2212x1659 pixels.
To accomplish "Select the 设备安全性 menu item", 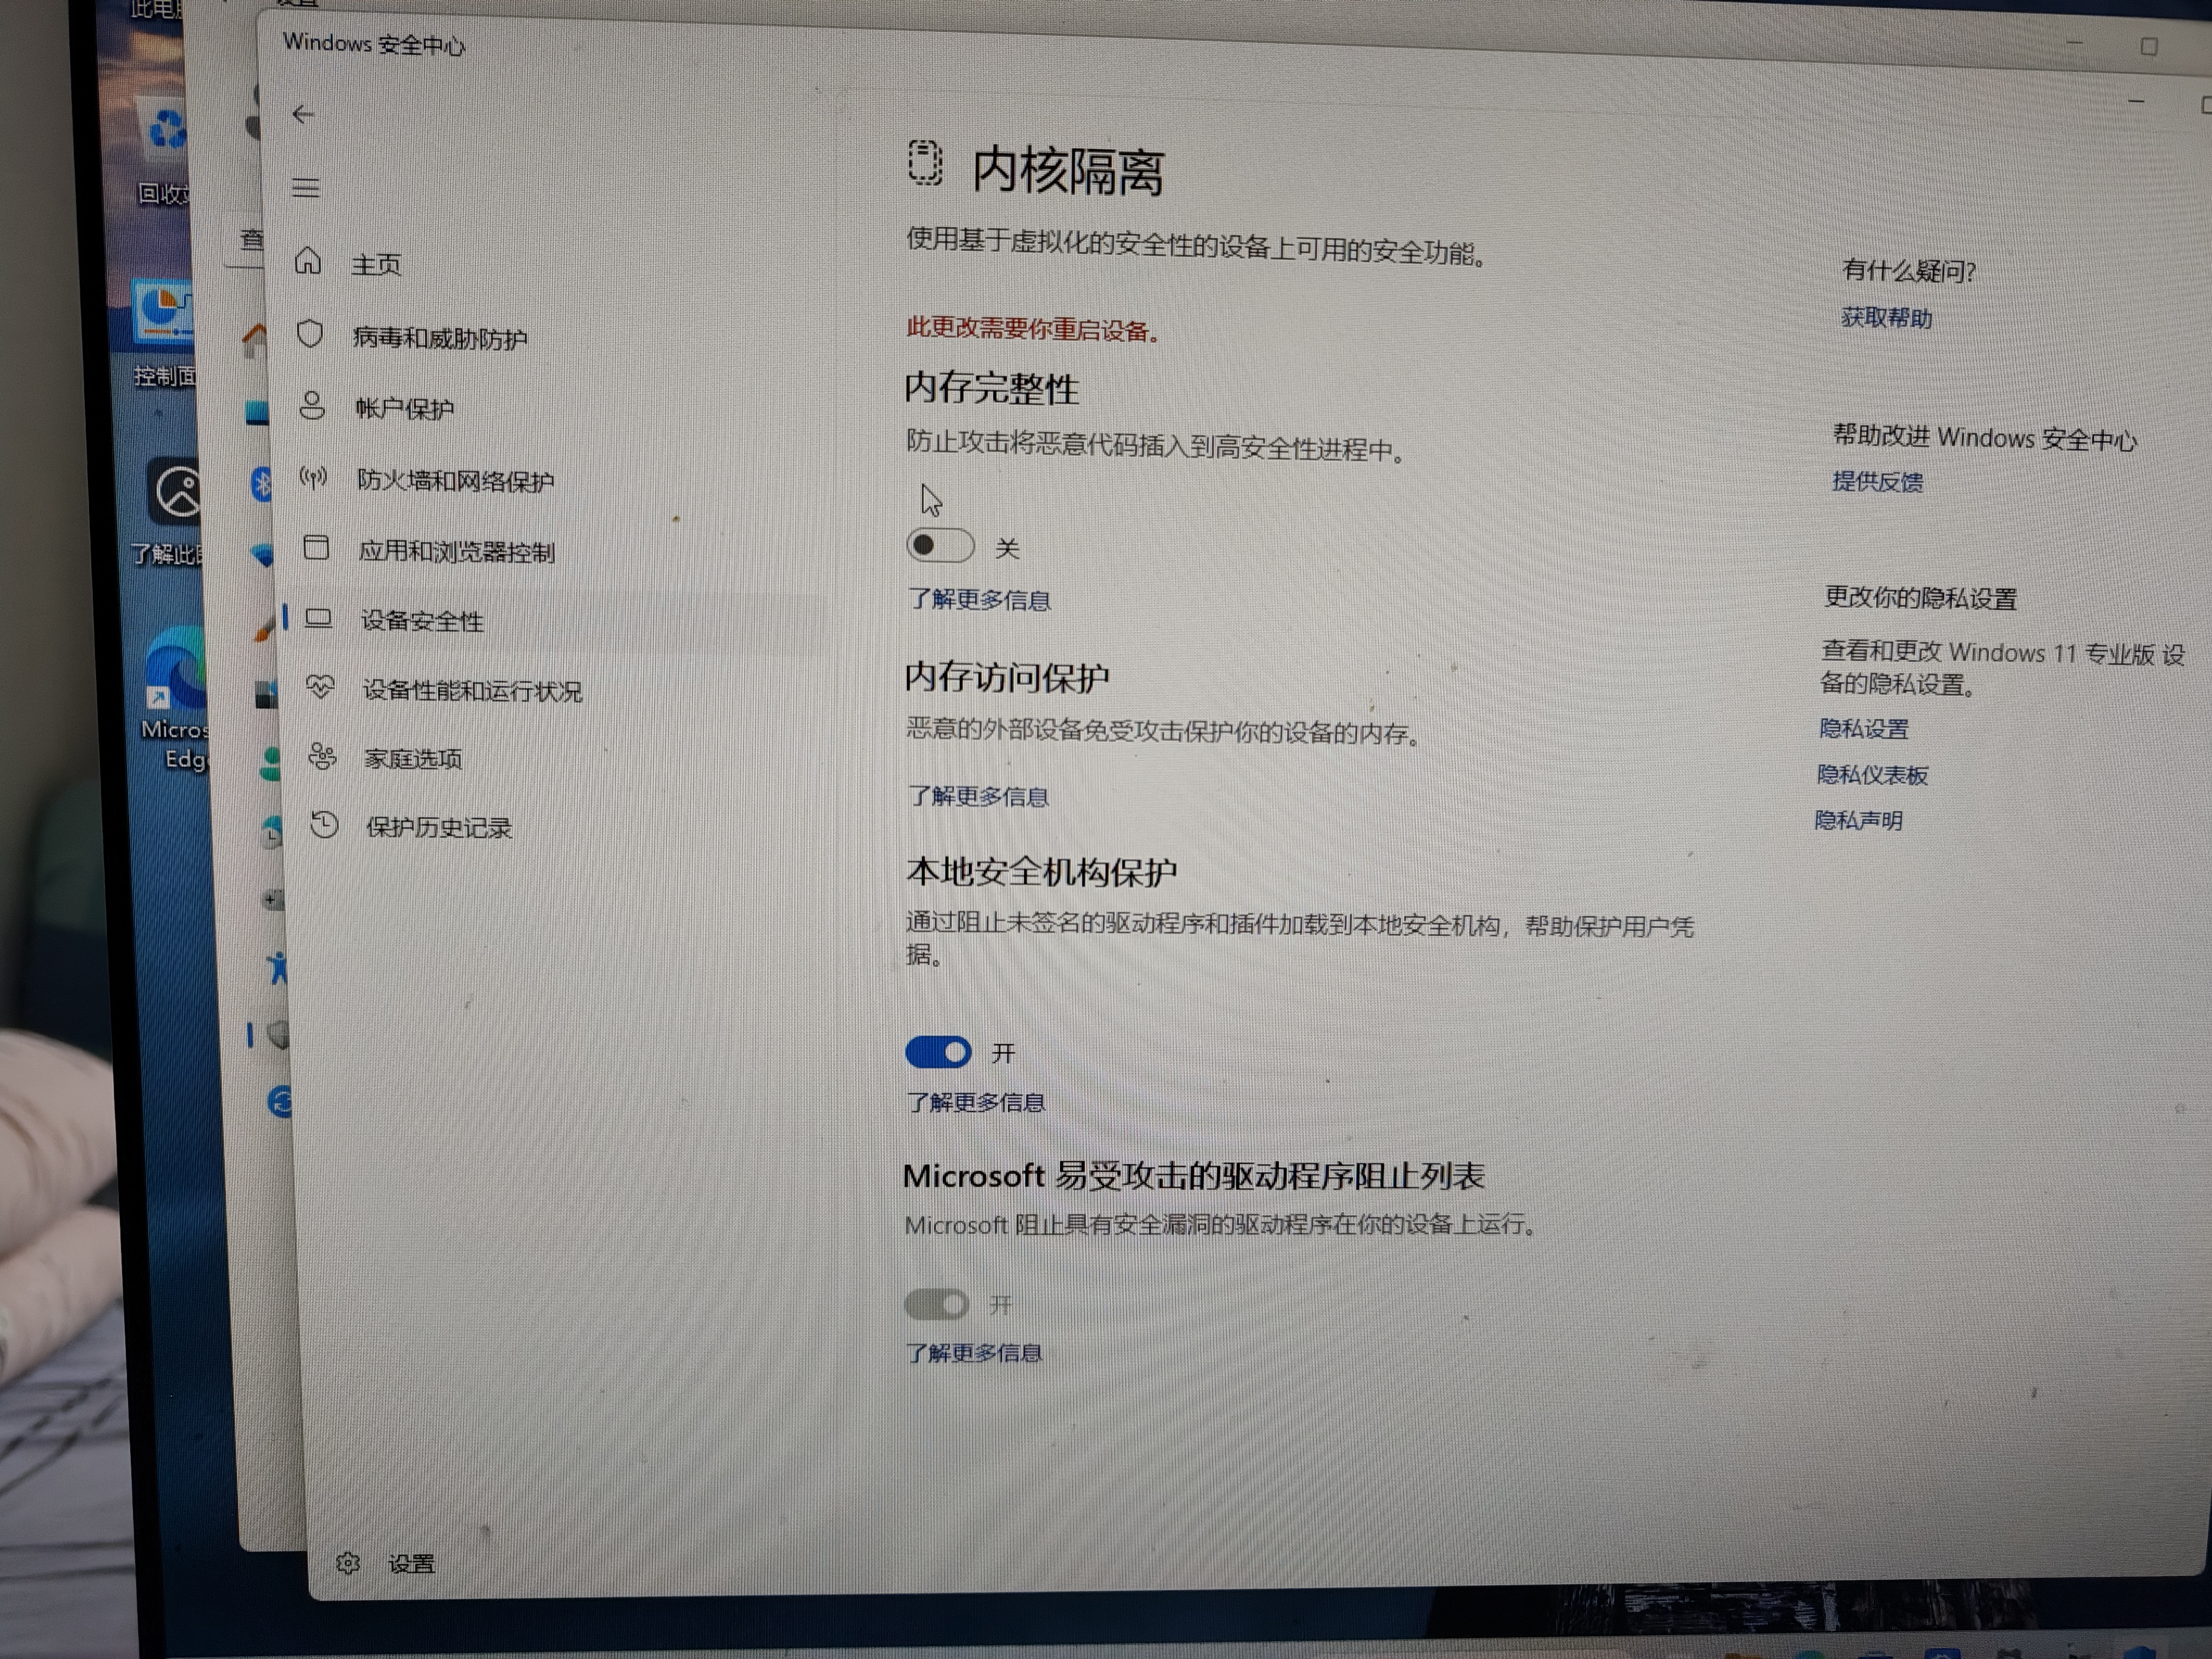I will click(422, 621).
